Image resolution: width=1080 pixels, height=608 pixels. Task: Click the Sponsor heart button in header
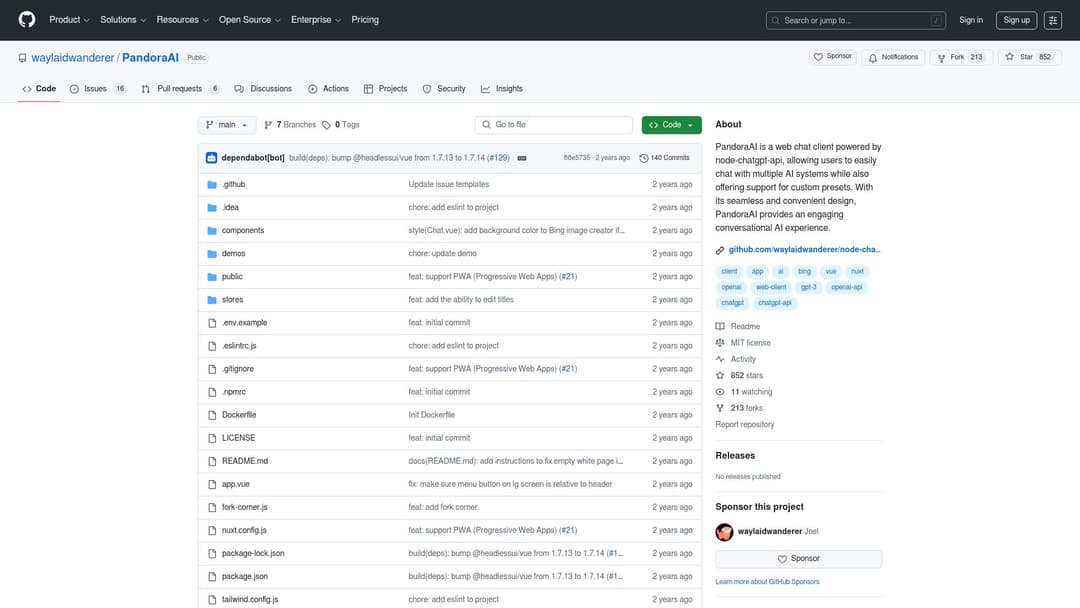[x=833, y=57]
